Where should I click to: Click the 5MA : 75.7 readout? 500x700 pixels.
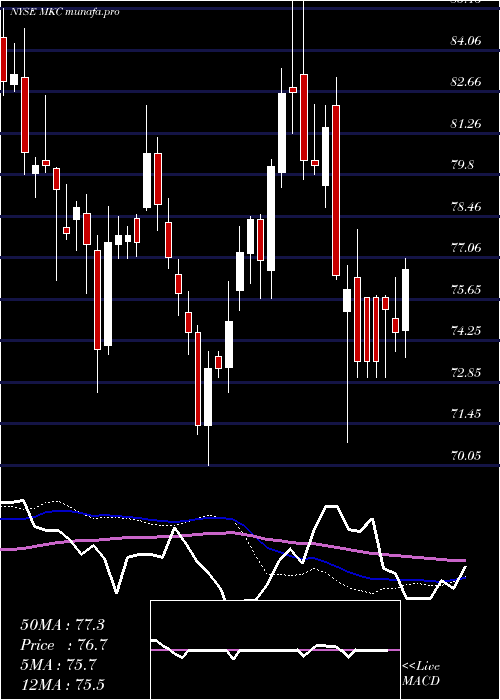coord(58,665)
